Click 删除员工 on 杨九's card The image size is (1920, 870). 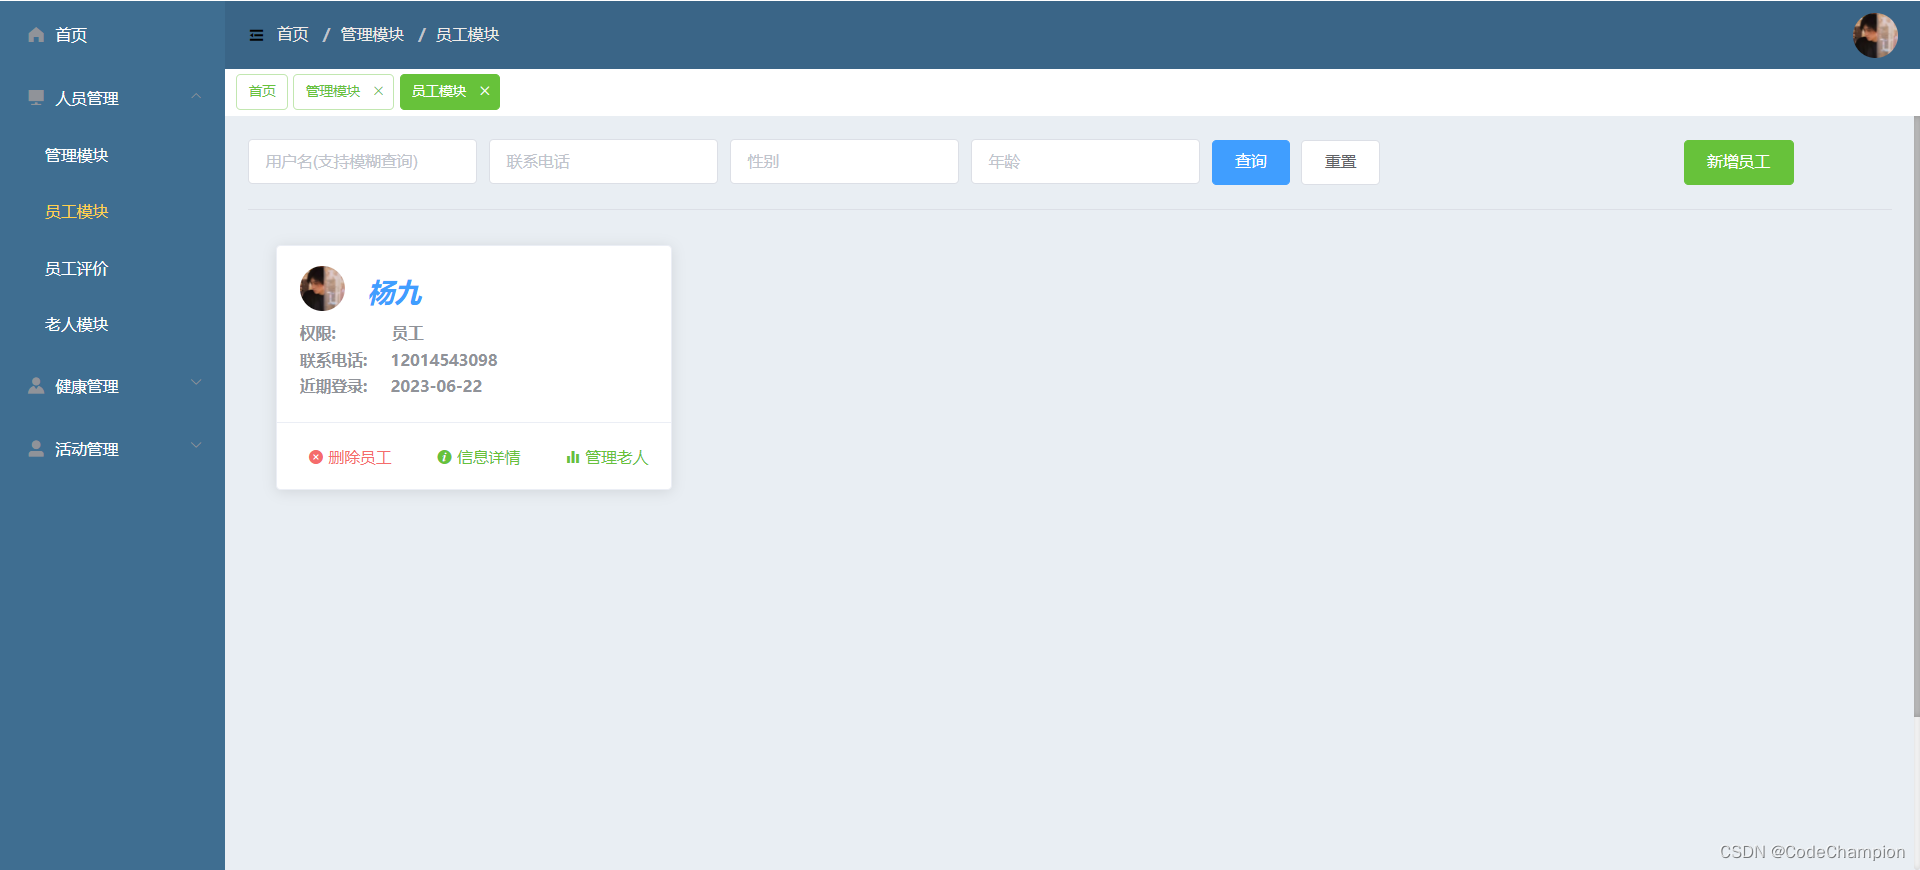[360, 457]
